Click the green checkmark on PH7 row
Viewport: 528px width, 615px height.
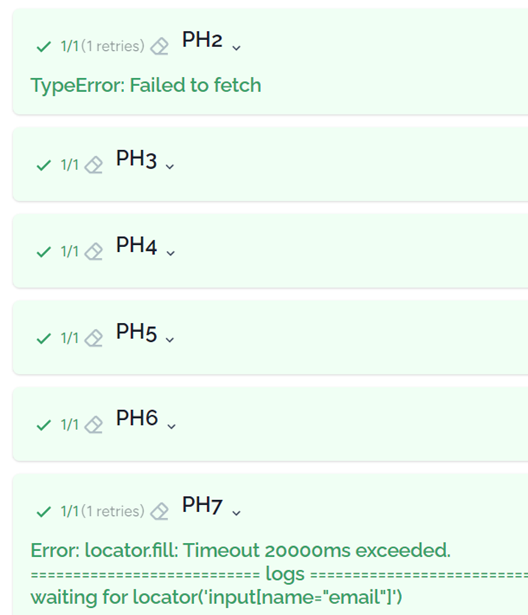click(44, 512)
